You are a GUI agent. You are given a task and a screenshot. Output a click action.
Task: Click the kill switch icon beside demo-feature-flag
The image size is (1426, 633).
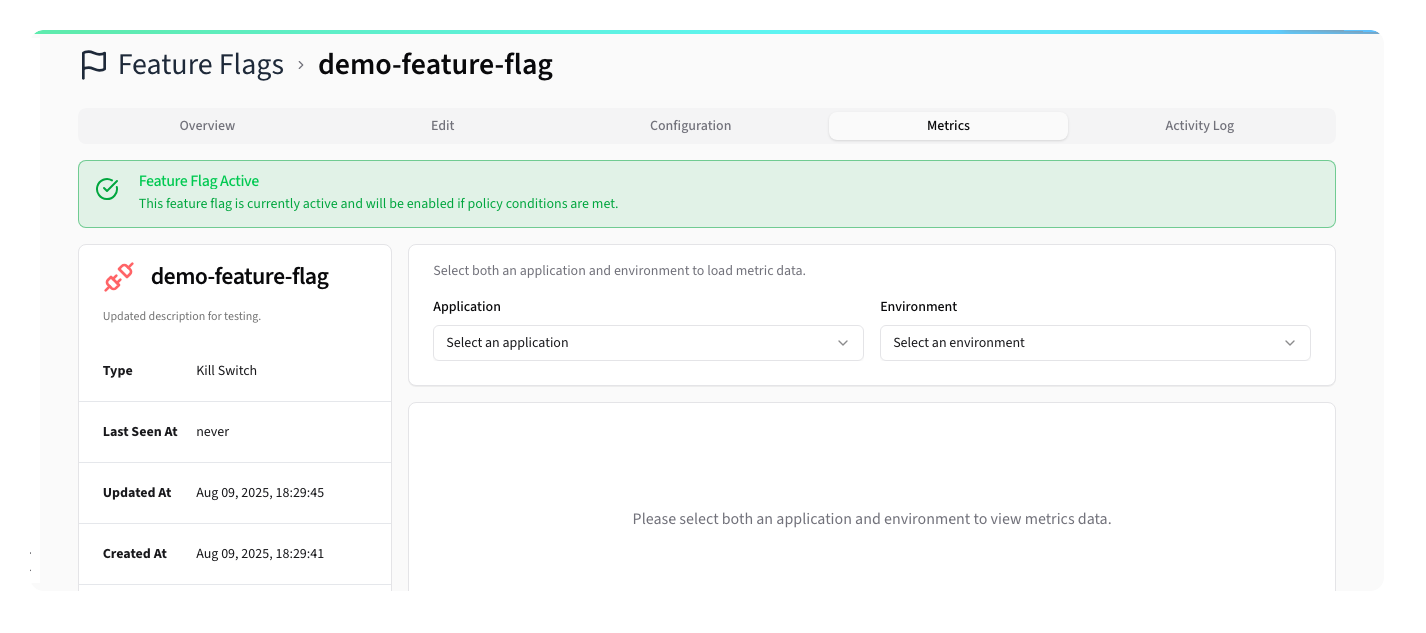click(x=119, y=277)
